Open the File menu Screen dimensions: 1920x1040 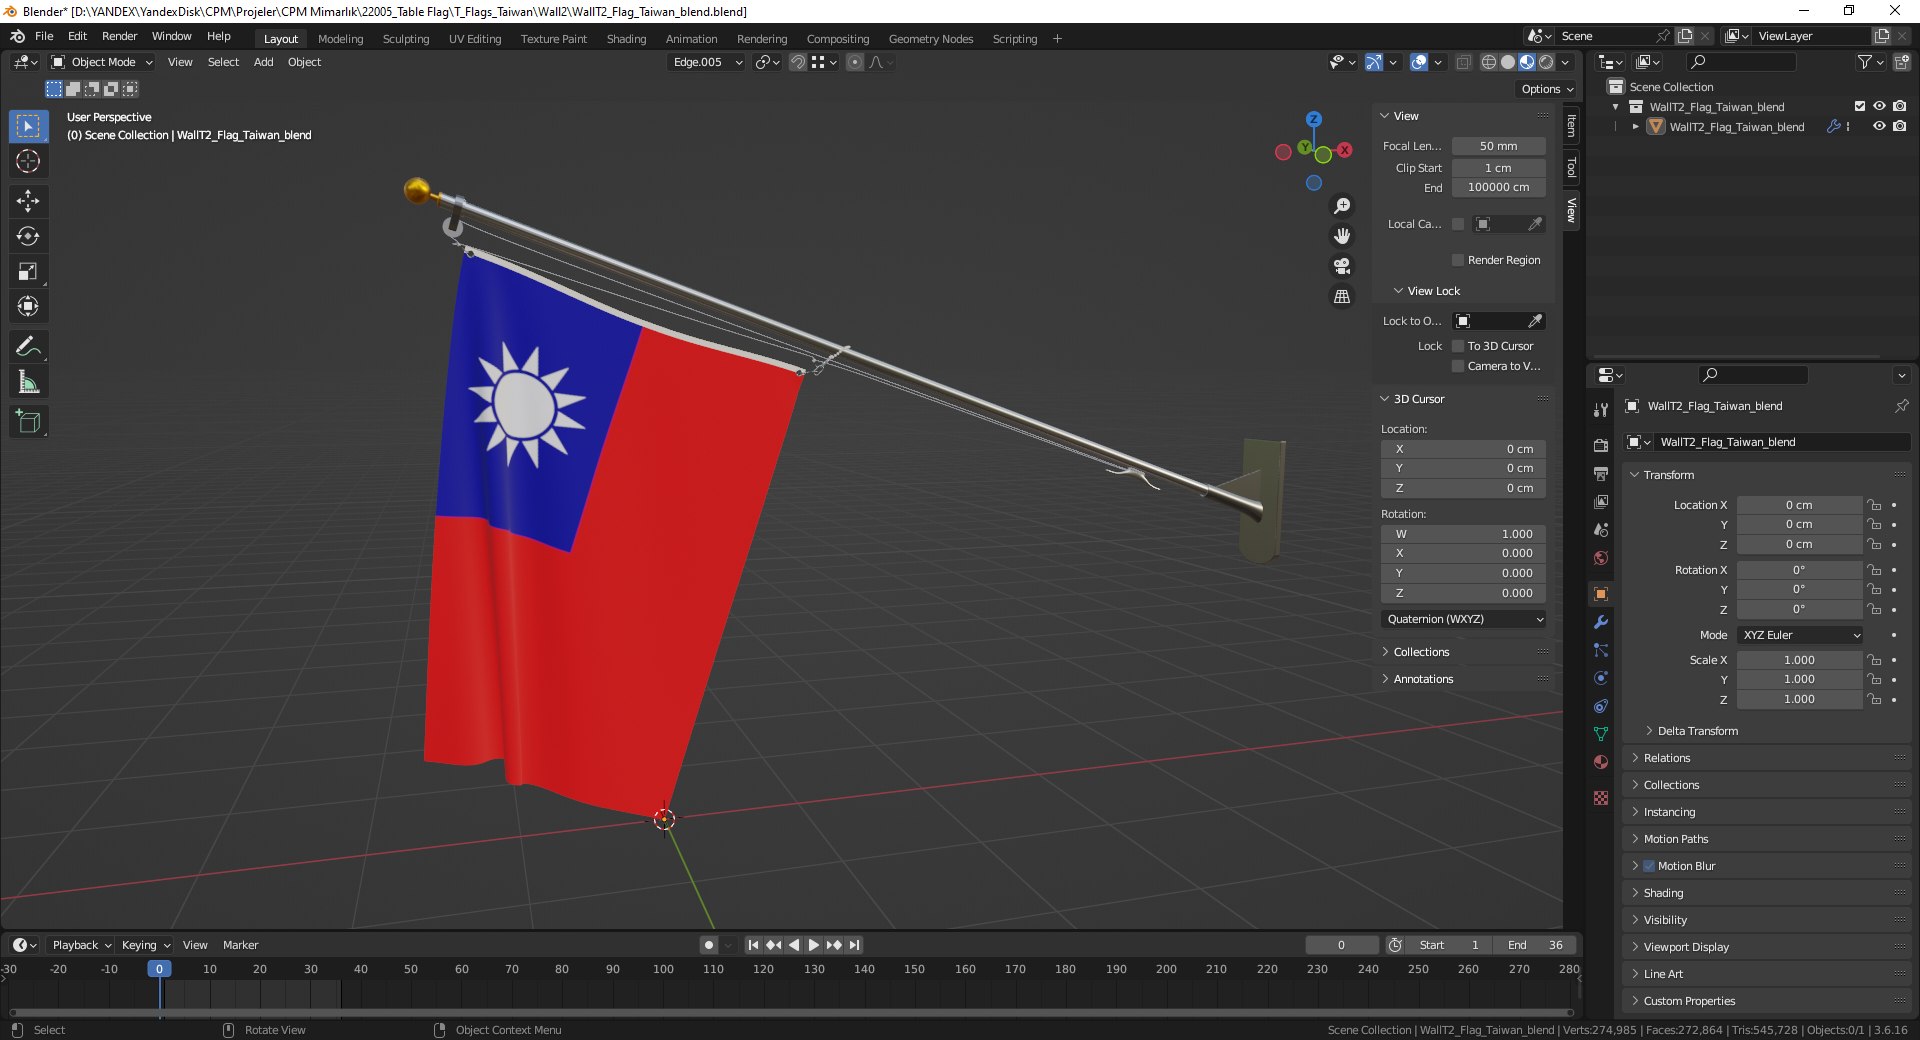[x=44, y=36]
